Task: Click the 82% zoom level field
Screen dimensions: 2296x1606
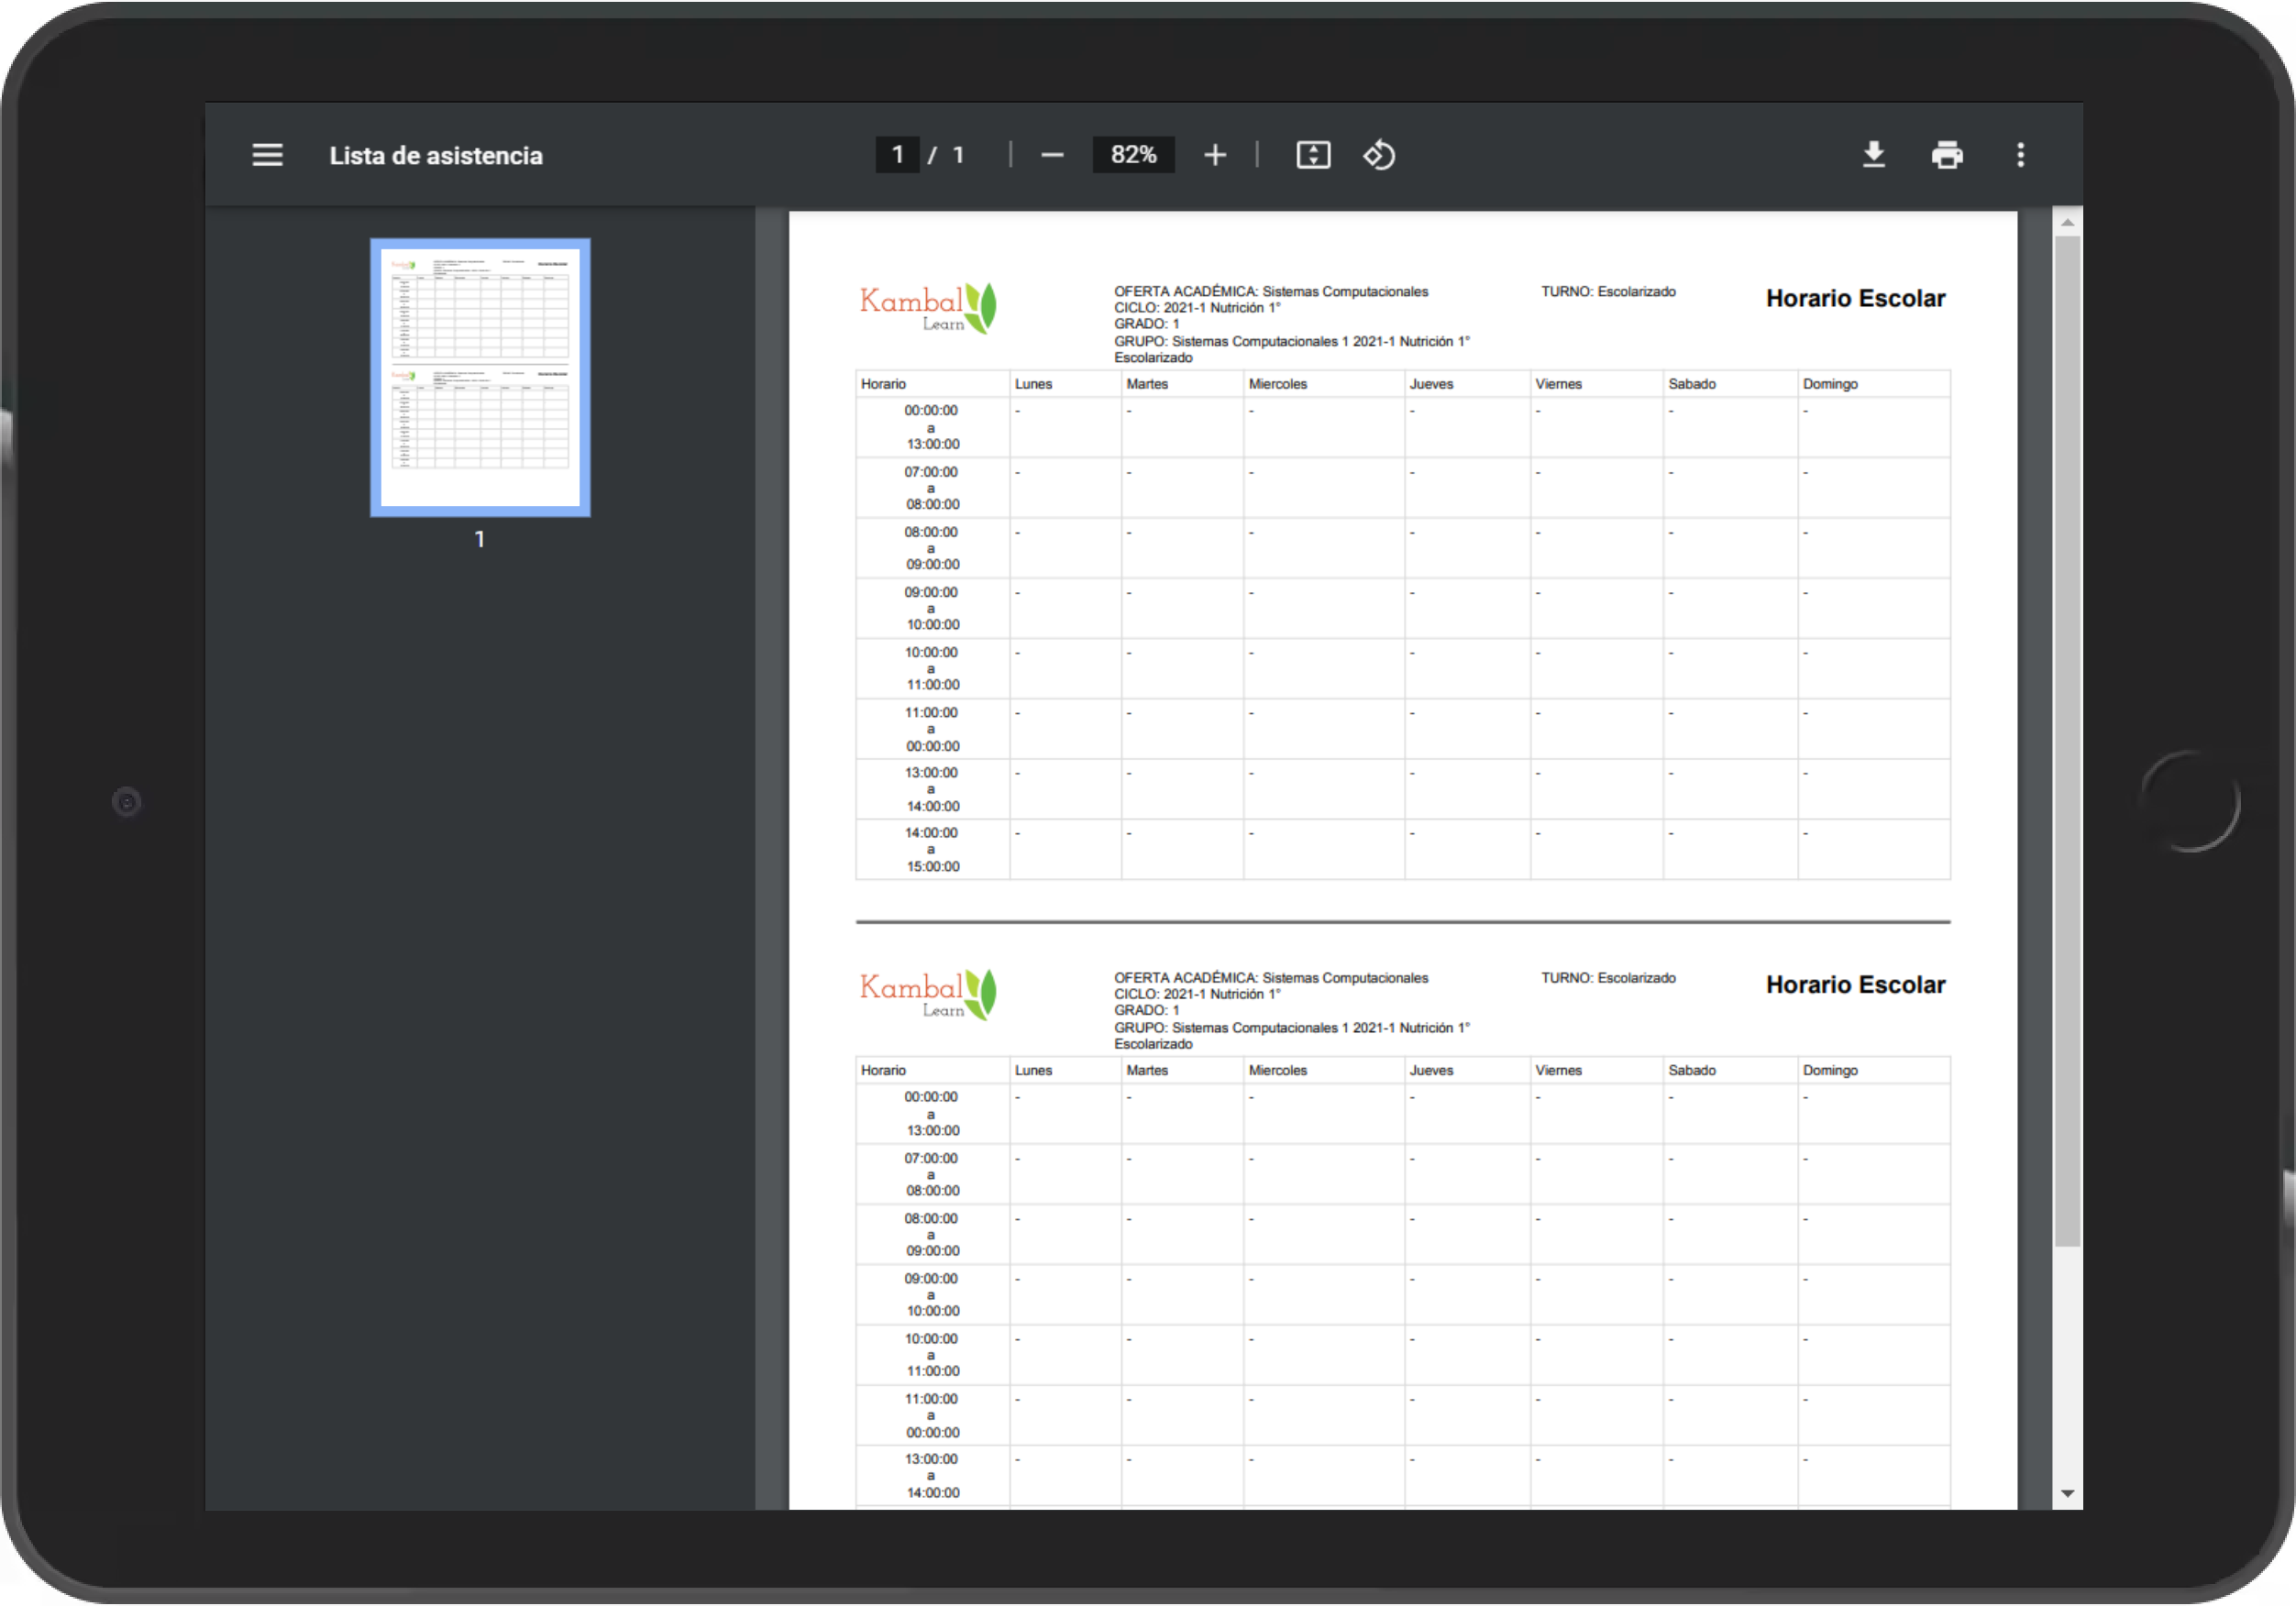Action: (1133, 155)
